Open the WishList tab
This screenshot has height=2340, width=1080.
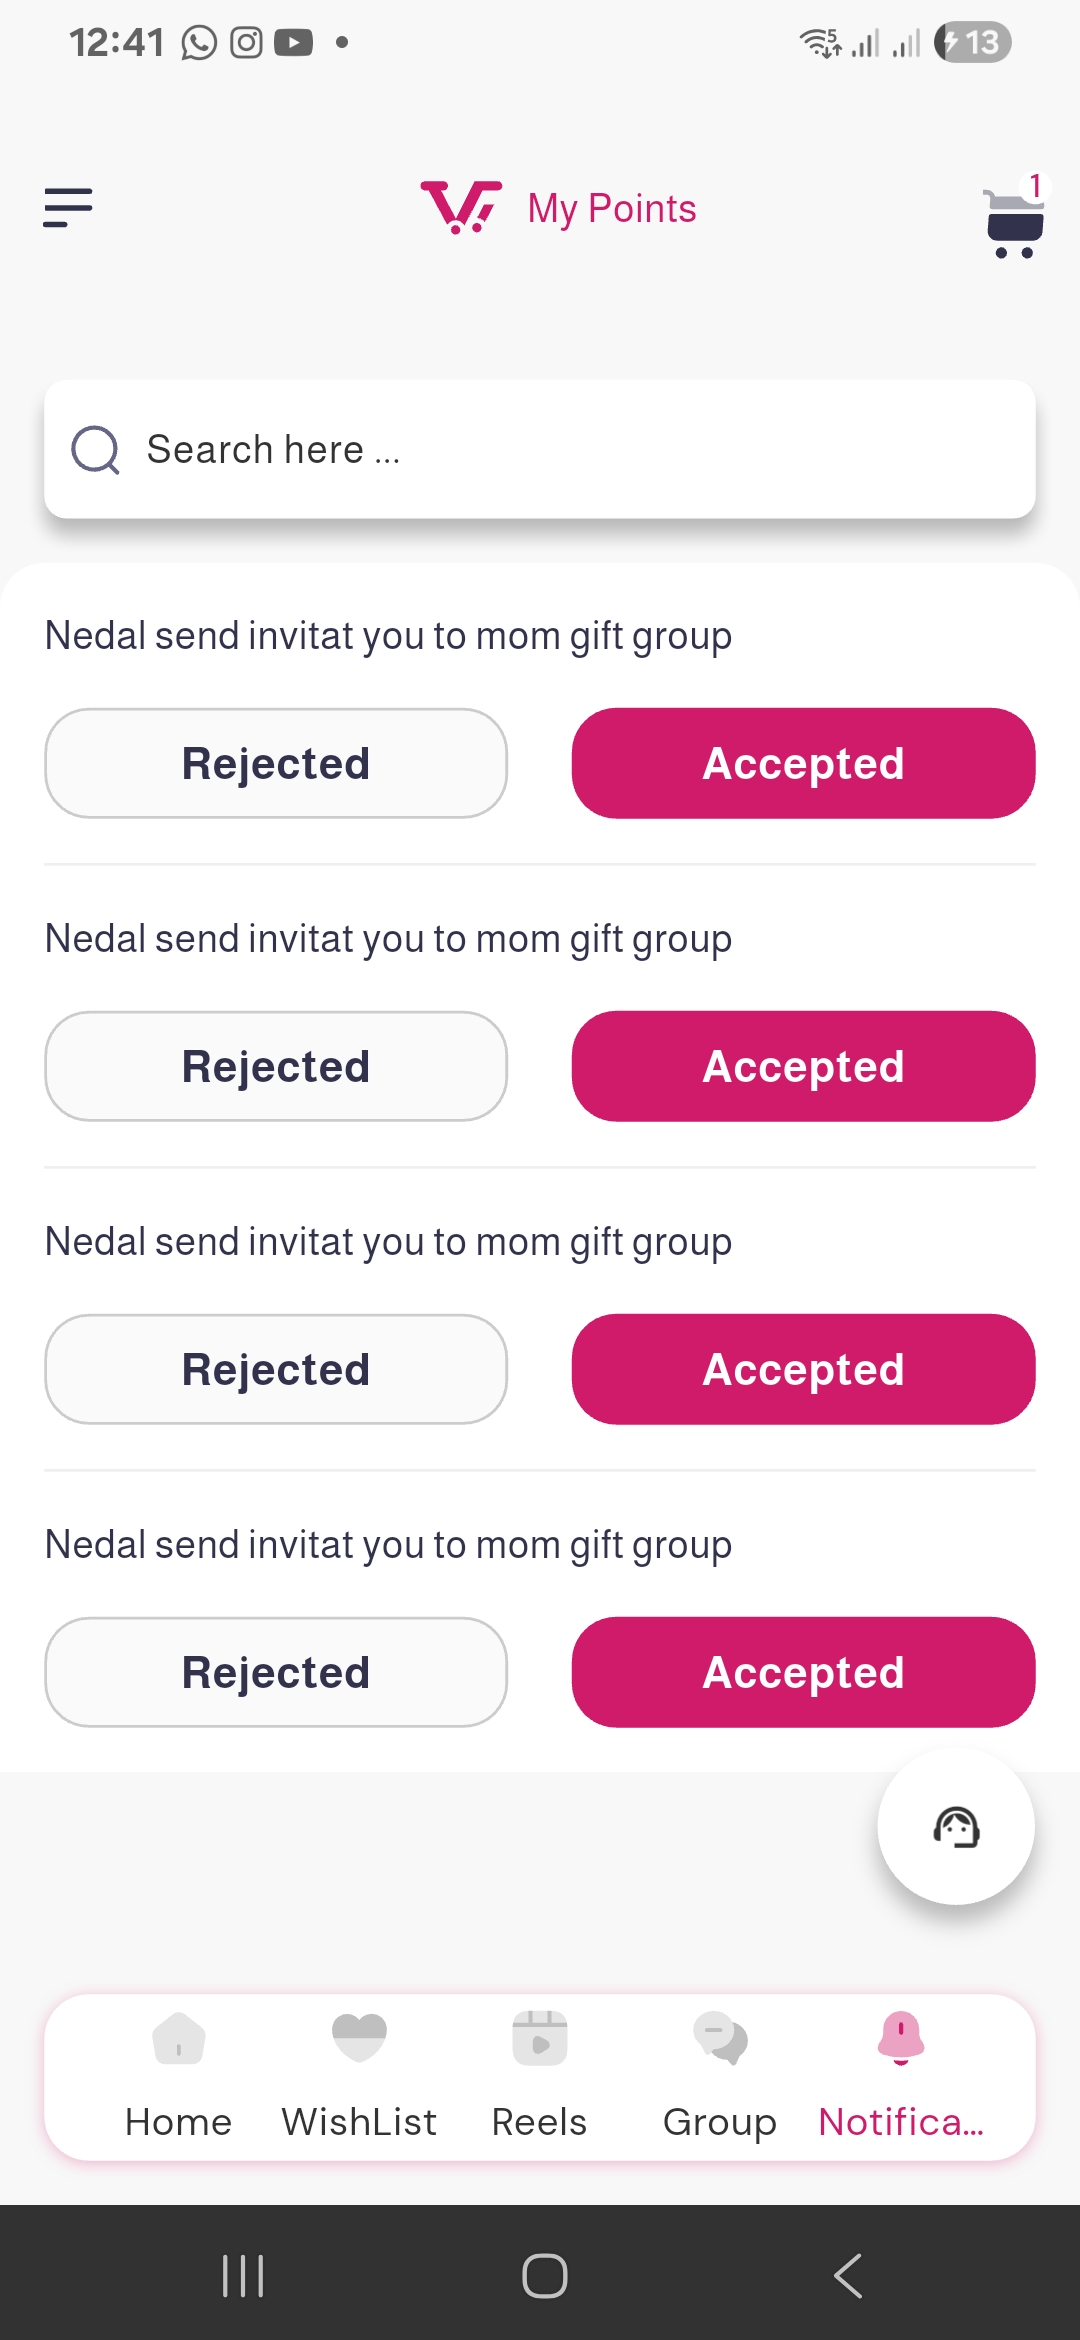point(359,2076)
